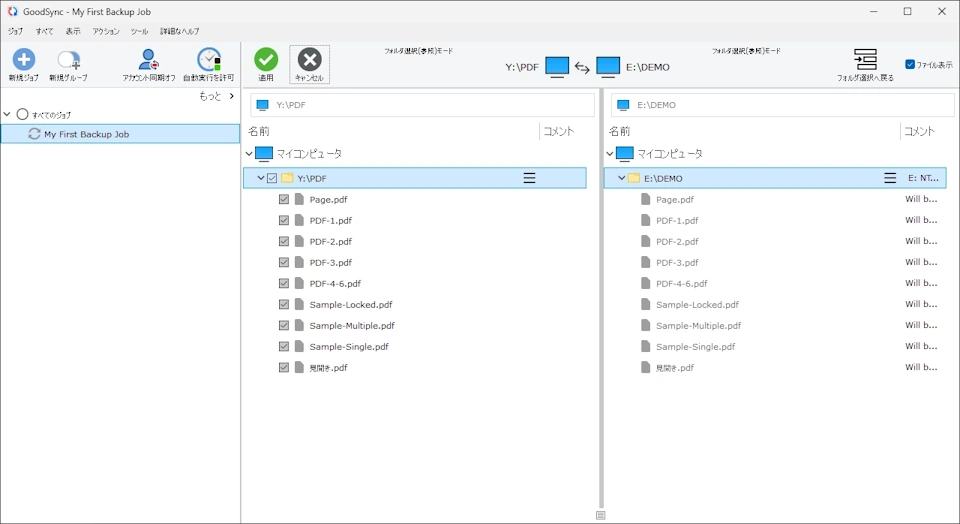This screenshot has height=524, width=960.
Task: Click the left Y:\PDF path field
Action: pos(422,105)
